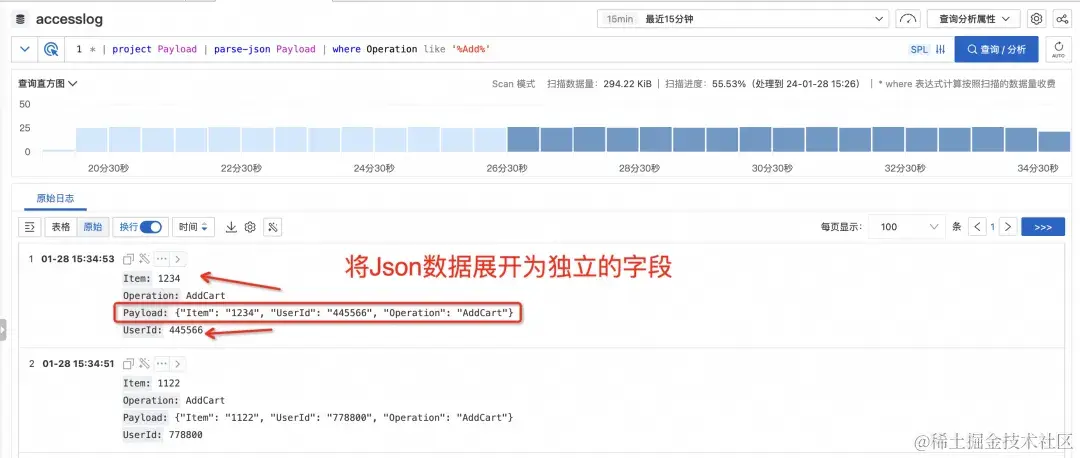Open query tuning sliders icon
Image resolution: width=1080 pixels, height=458 pixels.
click(x=940, y=50)
